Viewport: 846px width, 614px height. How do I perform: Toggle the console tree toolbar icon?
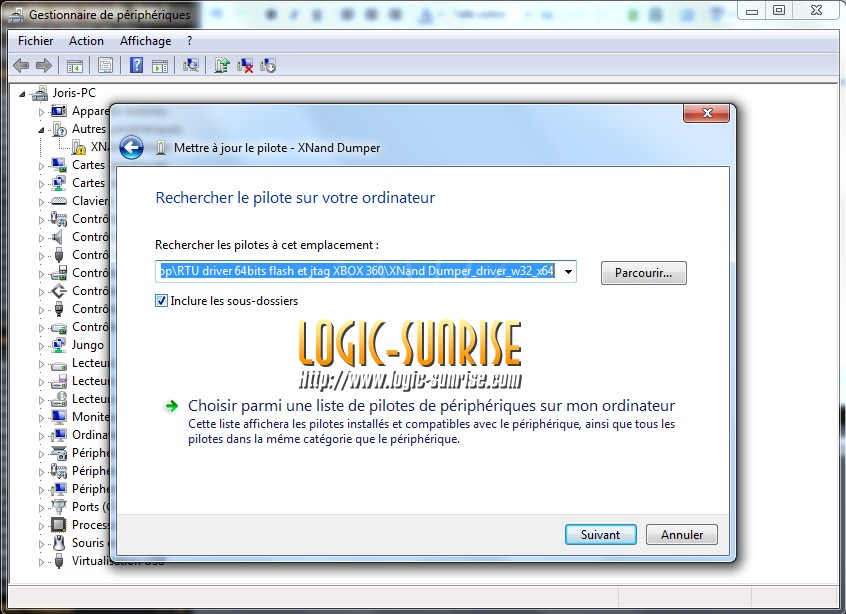[x=74, y=66]
